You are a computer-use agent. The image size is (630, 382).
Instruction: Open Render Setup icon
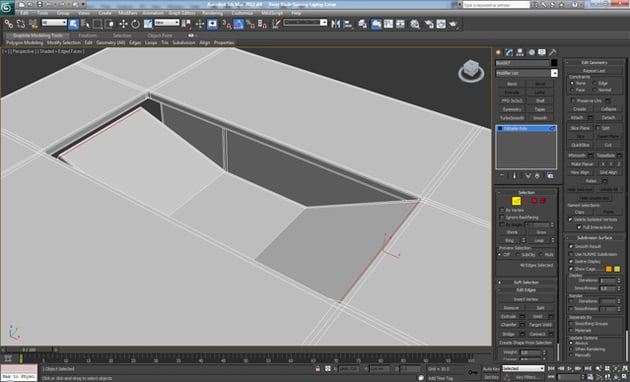pyautogui.click(x=429, y=24)
